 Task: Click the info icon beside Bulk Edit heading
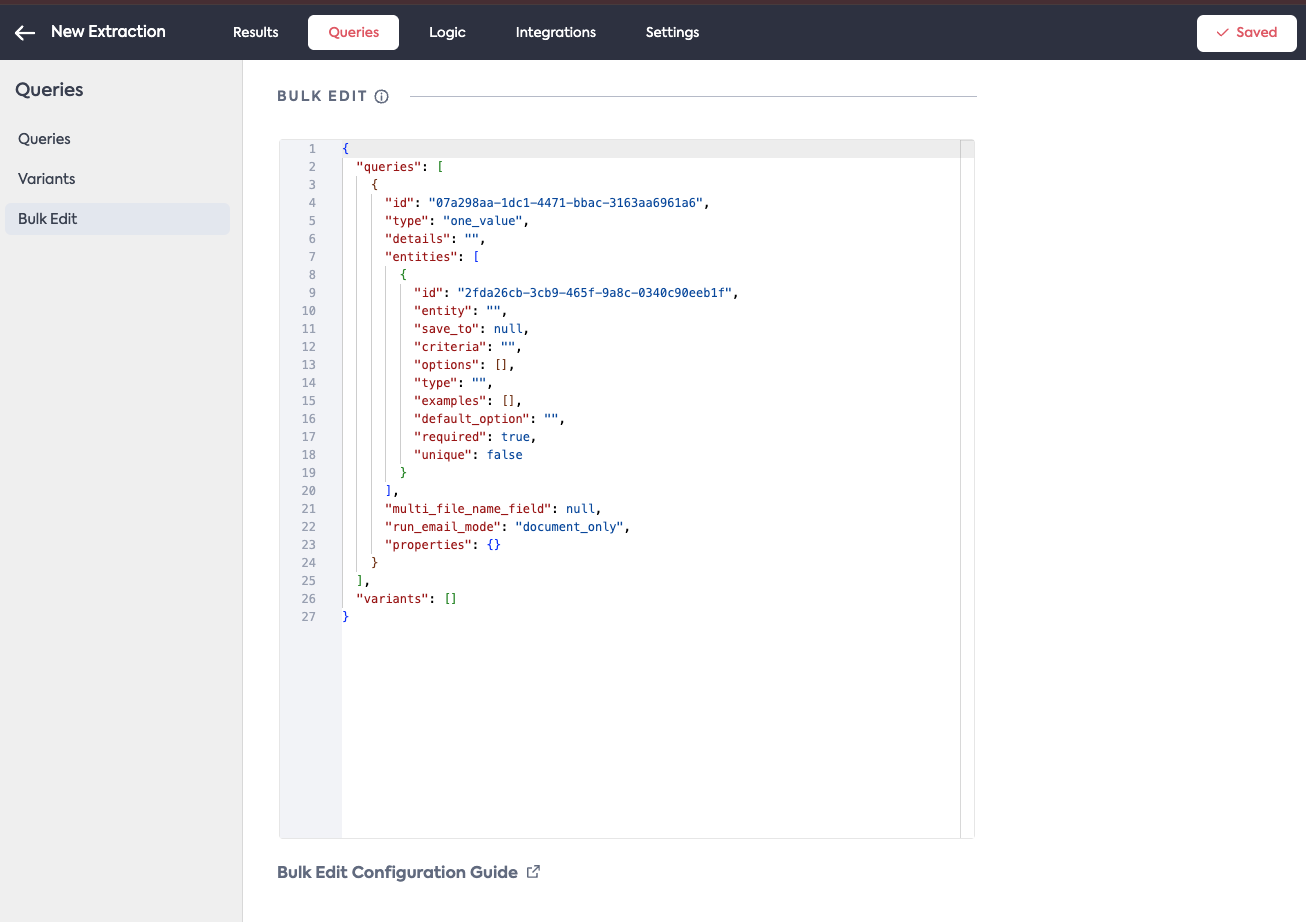381,97
